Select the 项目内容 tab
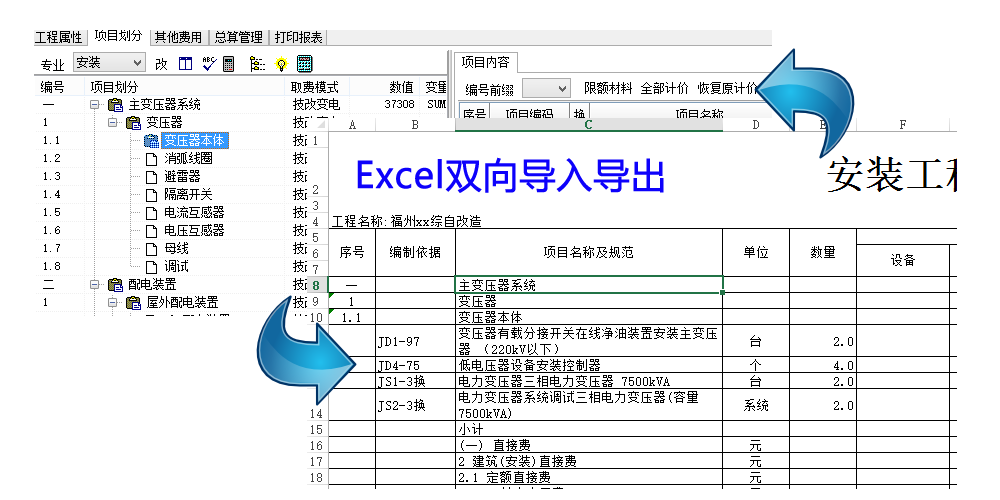The height and width of the screenshot is (500, 1000). pyautogui.click(x=485, y=62)
